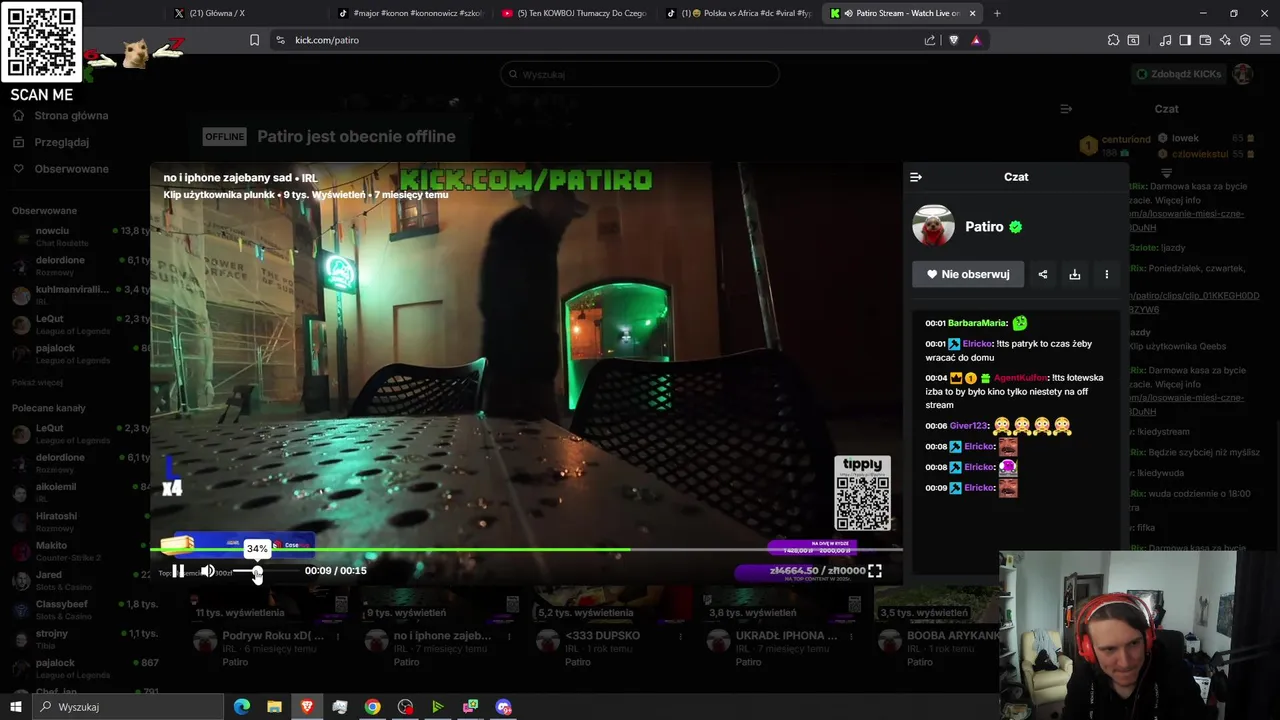Screen dimensions: 1280x720
Task: Open Patiro channel avatar in clip panel
Action: (x=933, y=226)
